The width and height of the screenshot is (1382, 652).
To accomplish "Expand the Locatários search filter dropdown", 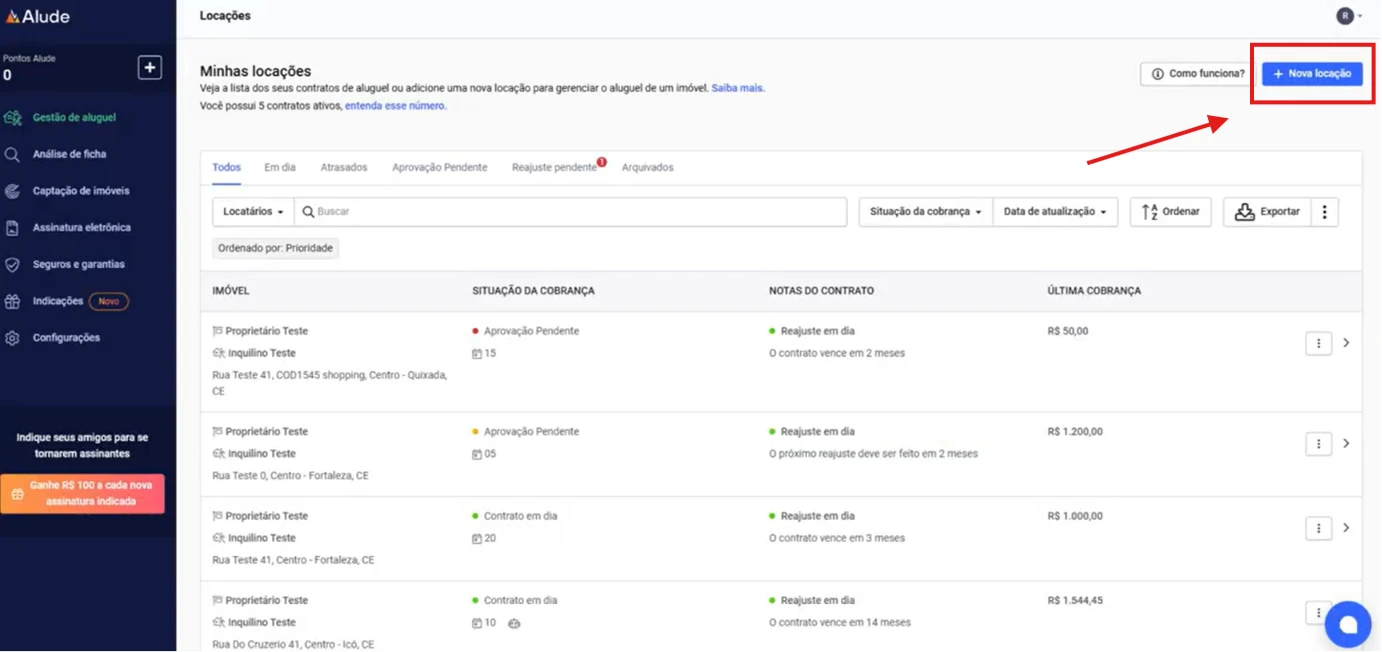I will tap(253, 212).
